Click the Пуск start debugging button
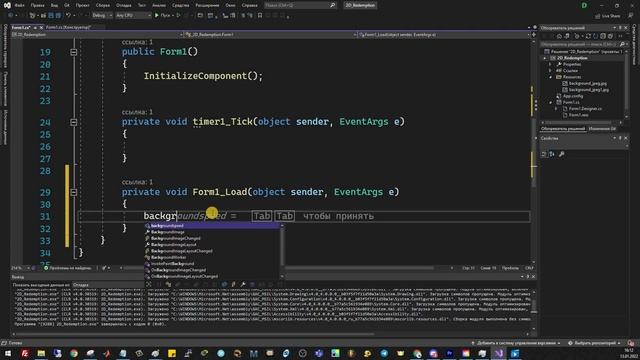The height and width of the screenshot is (360, 640). 162,16
